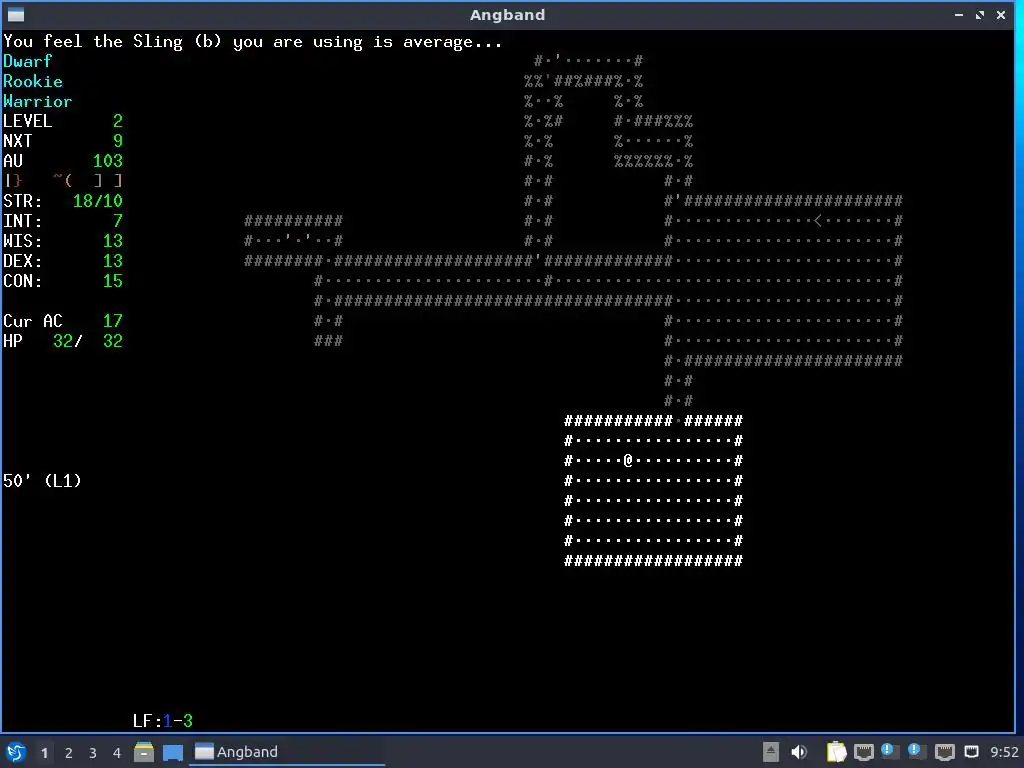
Task: Switch to workspace 2 in the pager
Action: 69,753
